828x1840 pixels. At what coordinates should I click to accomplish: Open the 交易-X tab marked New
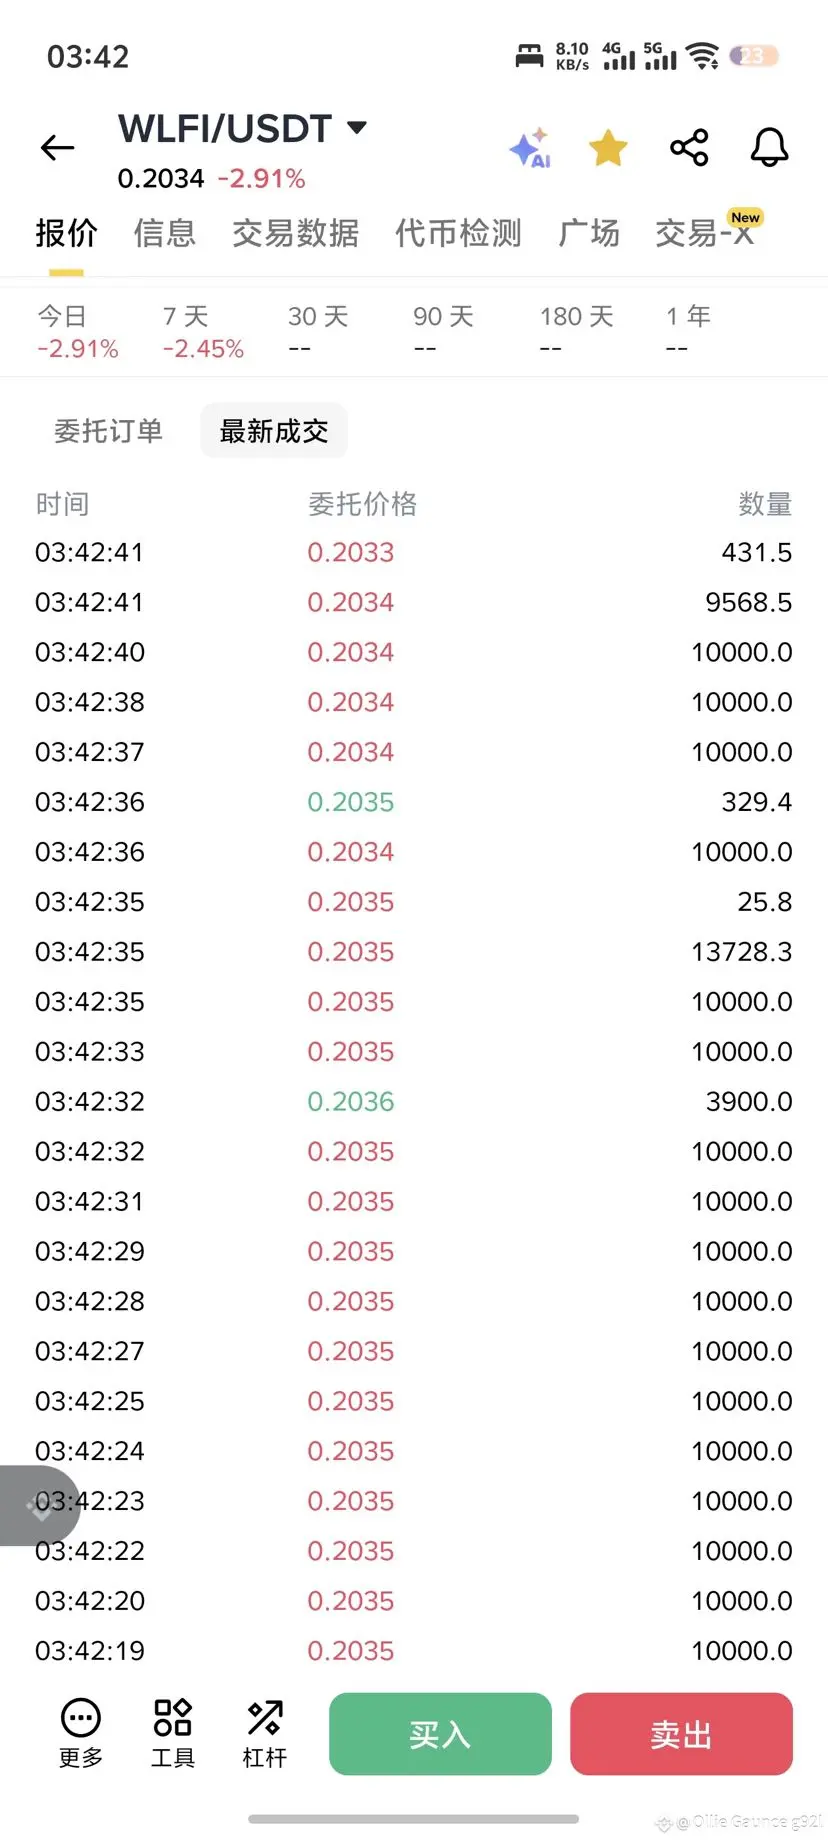707,231
